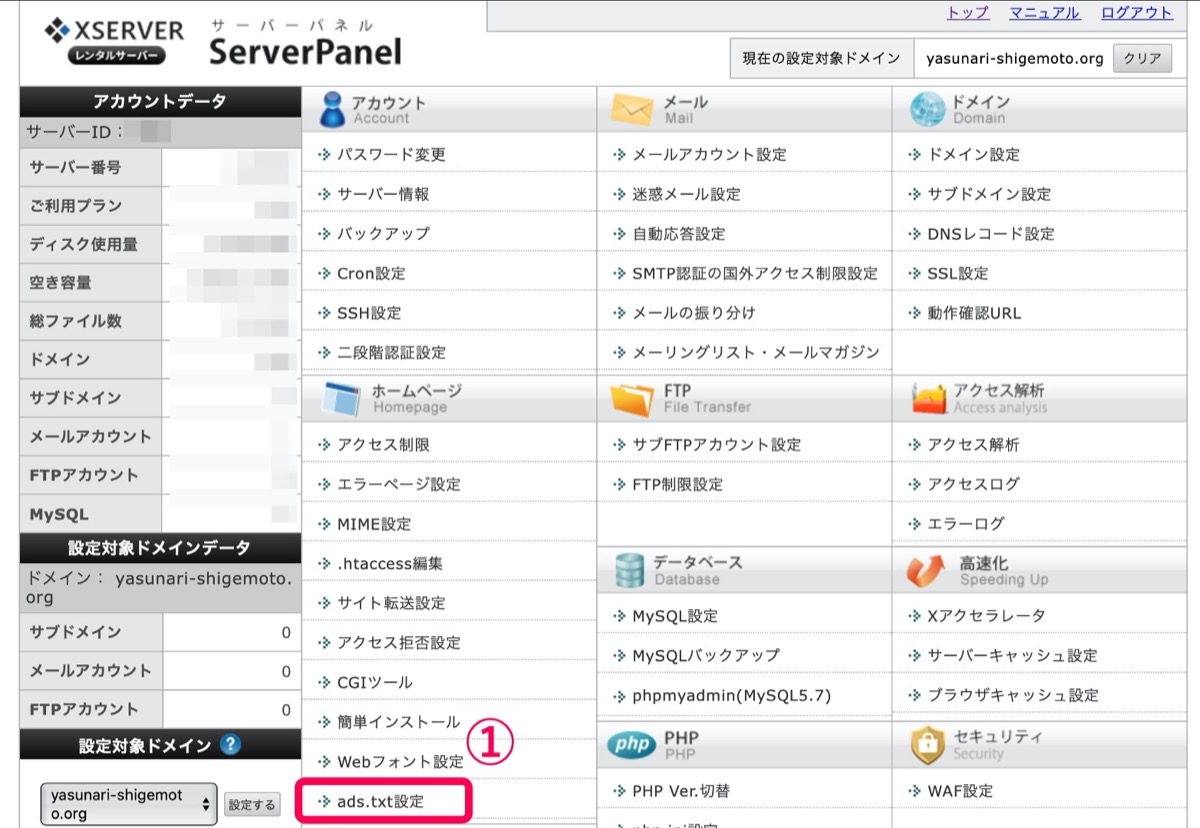Click the XSERVER logo
1200x828 pixels.
115,41
